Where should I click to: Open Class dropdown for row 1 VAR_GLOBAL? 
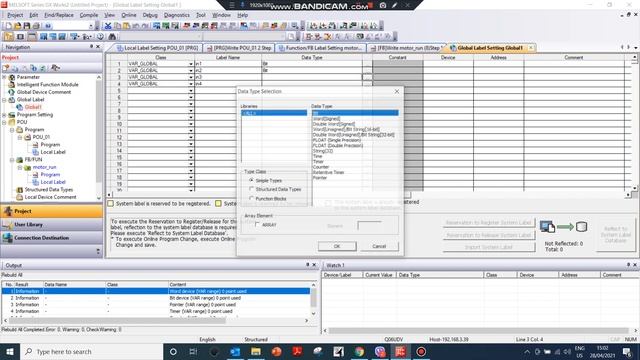[191, 64]
